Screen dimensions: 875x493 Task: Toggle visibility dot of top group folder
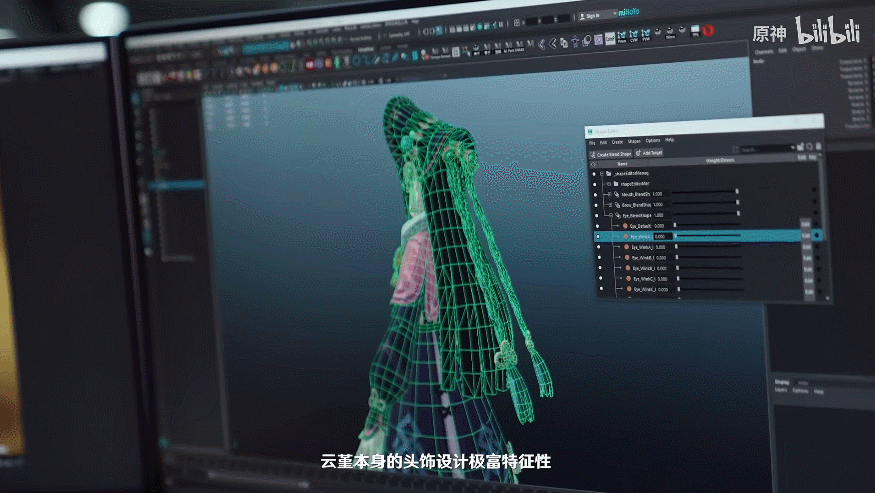pyautogui.click(x=594, y=174)
